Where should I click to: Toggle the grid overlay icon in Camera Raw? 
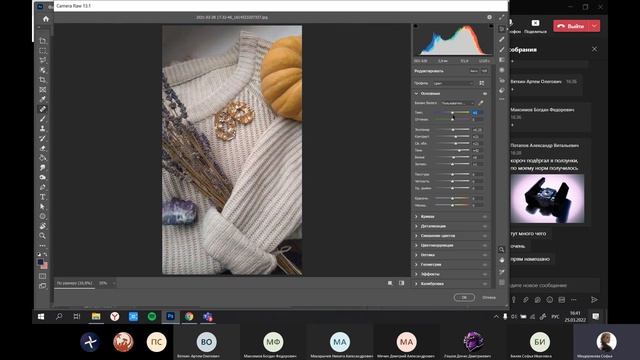502,282
